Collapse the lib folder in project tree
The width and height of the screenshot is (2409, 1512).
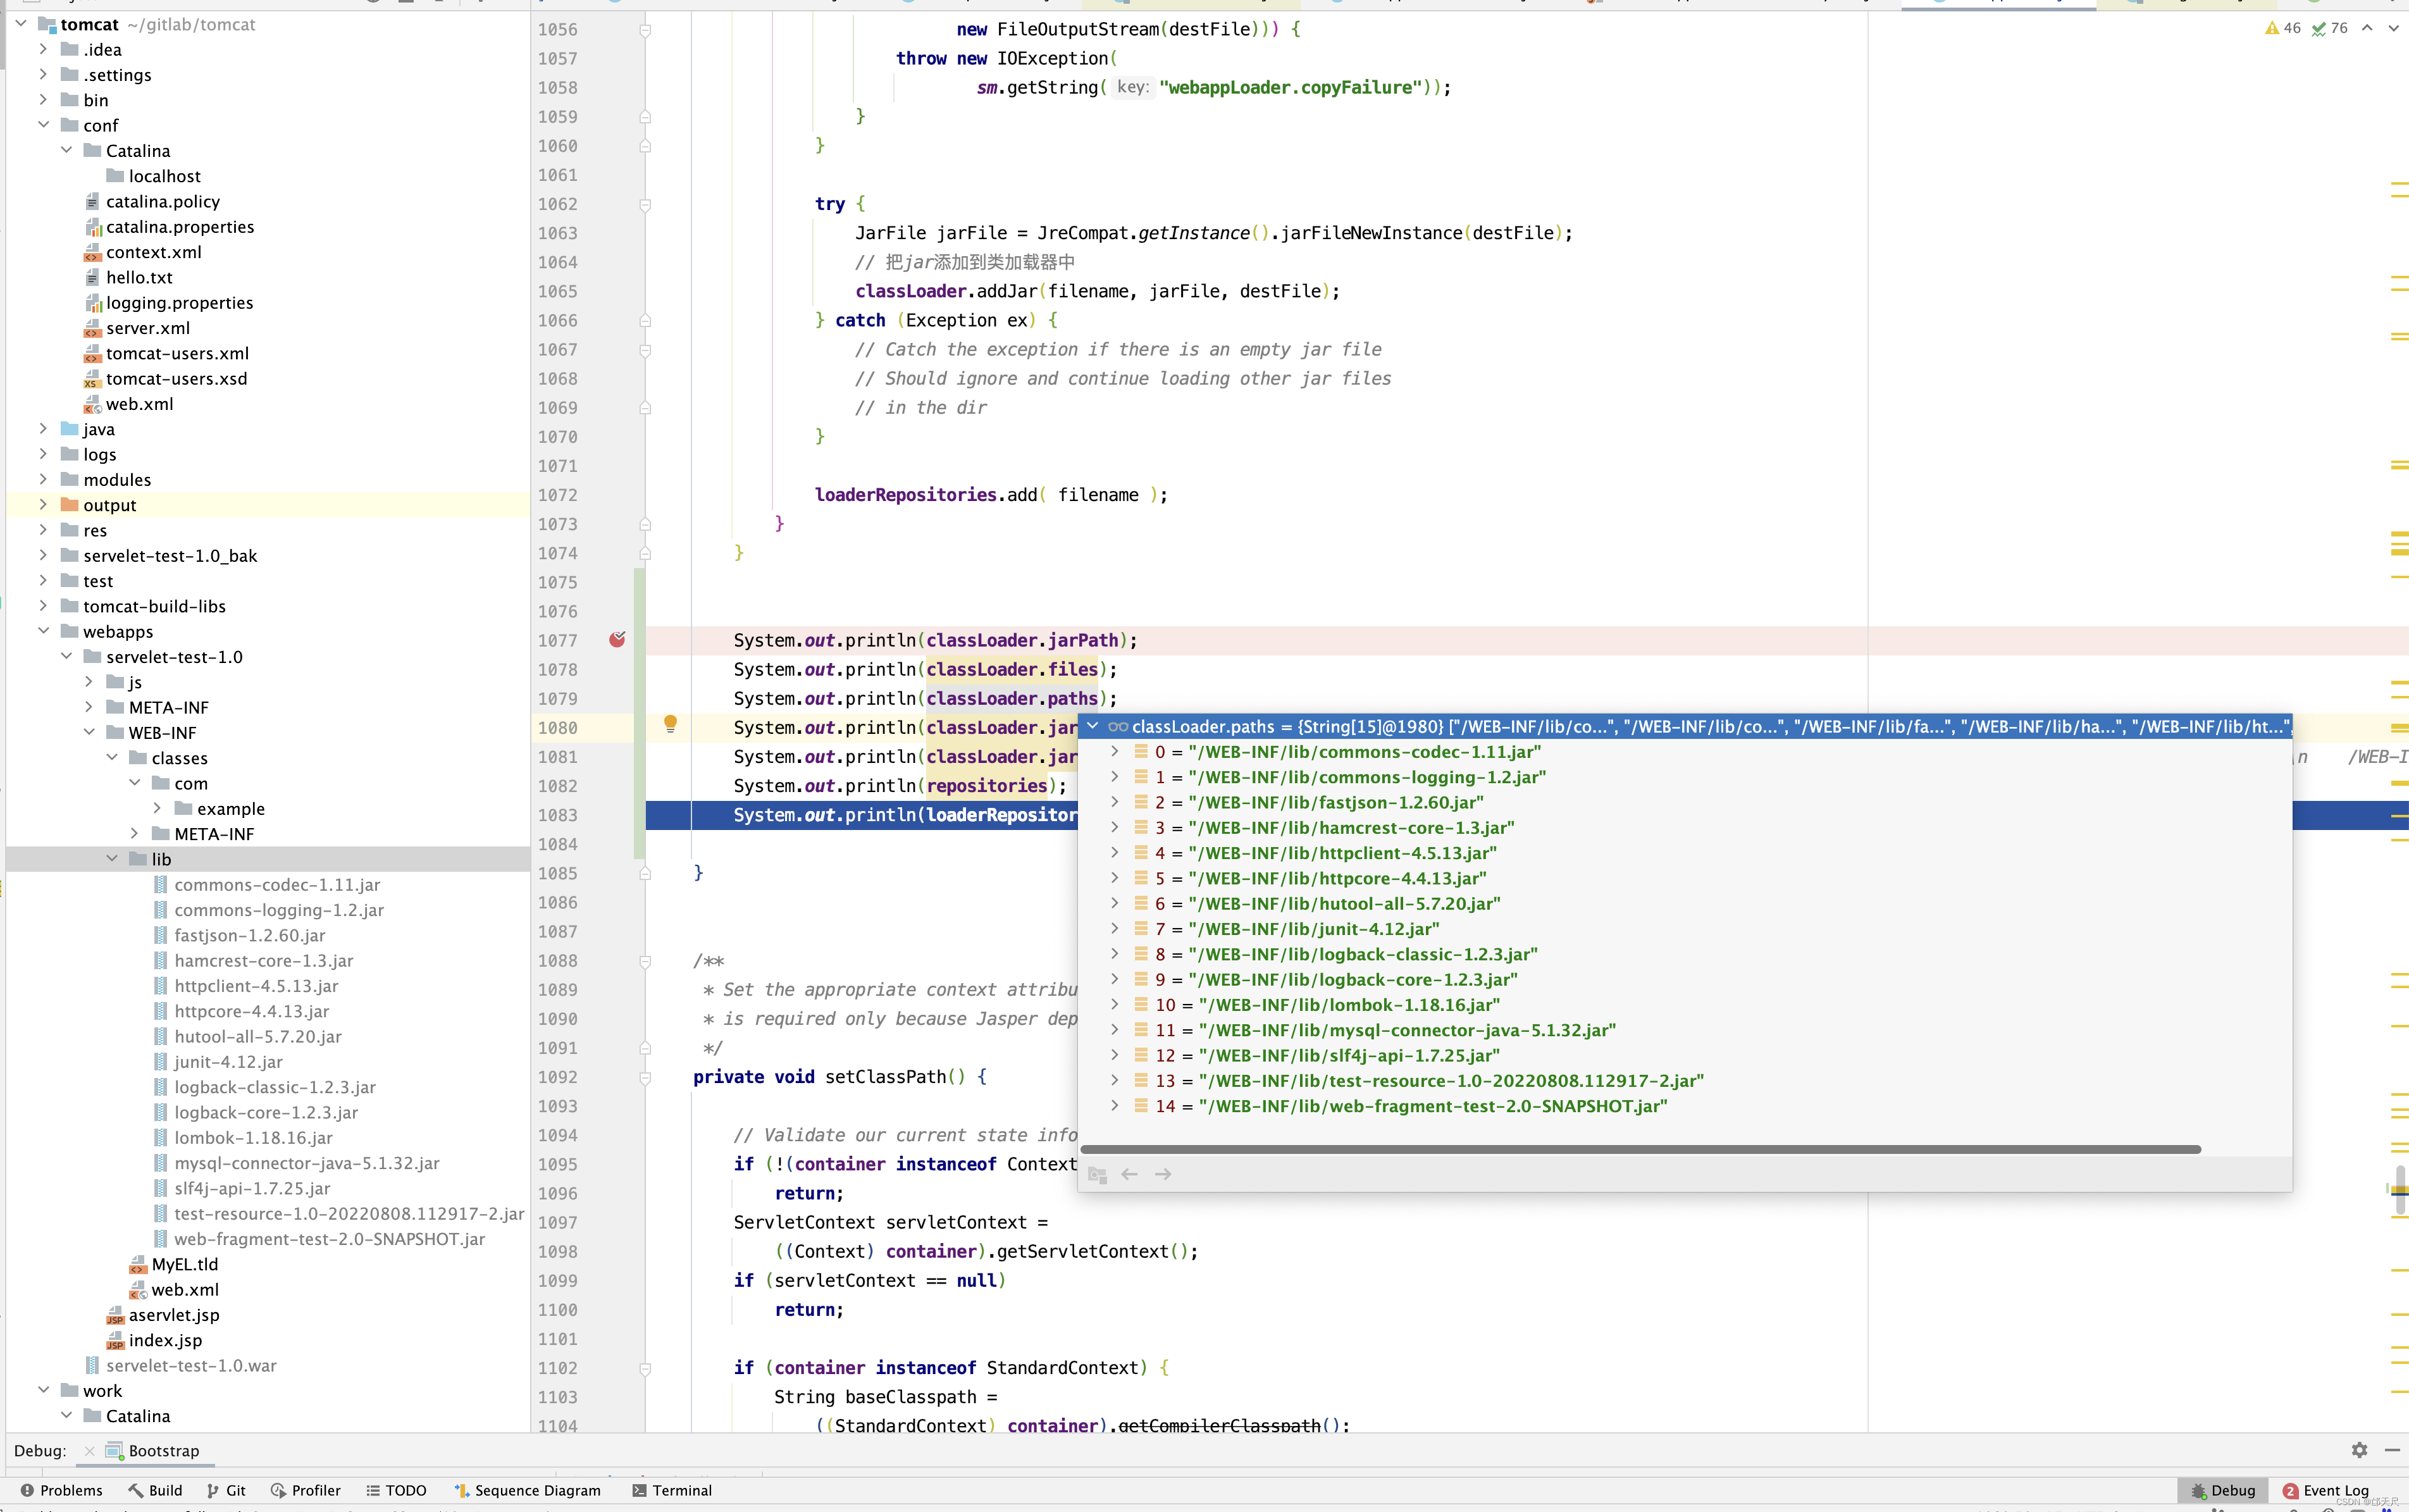pos(112,859)
